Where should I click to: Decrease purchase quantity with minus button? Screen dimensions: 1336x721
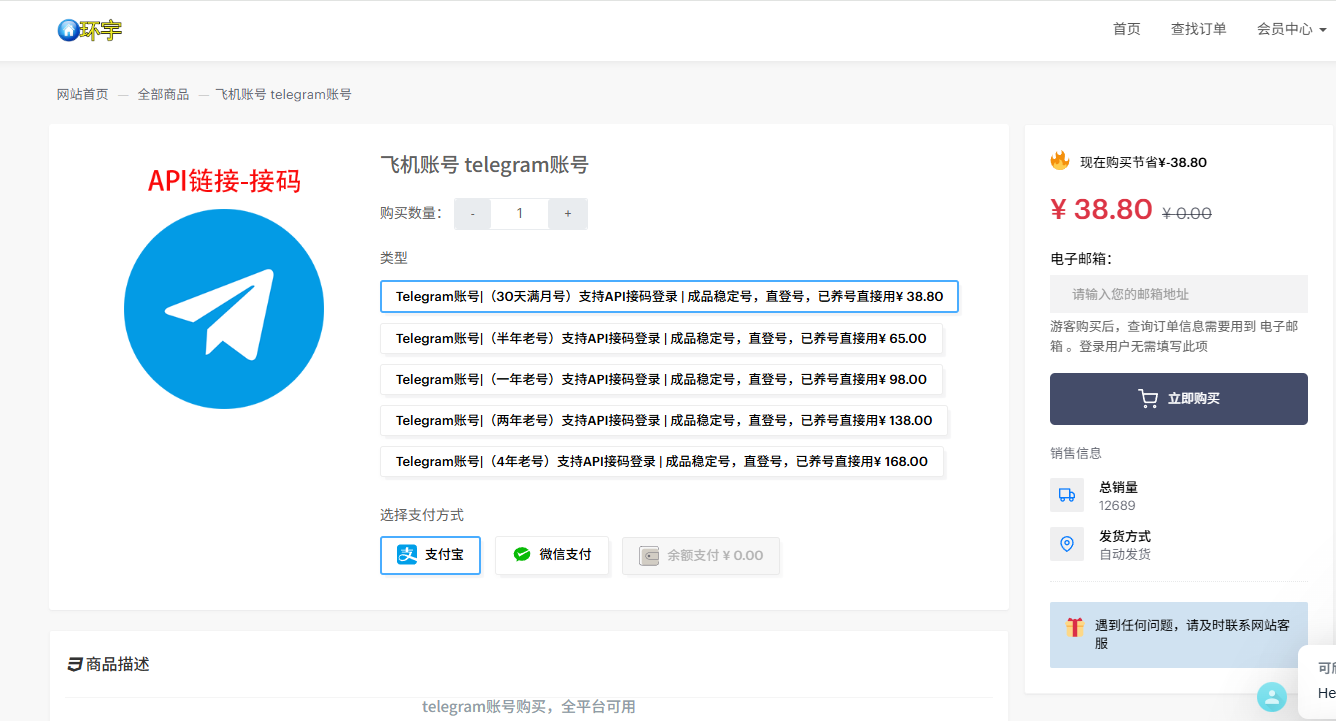pyautogui.click(x=472, y=214)
